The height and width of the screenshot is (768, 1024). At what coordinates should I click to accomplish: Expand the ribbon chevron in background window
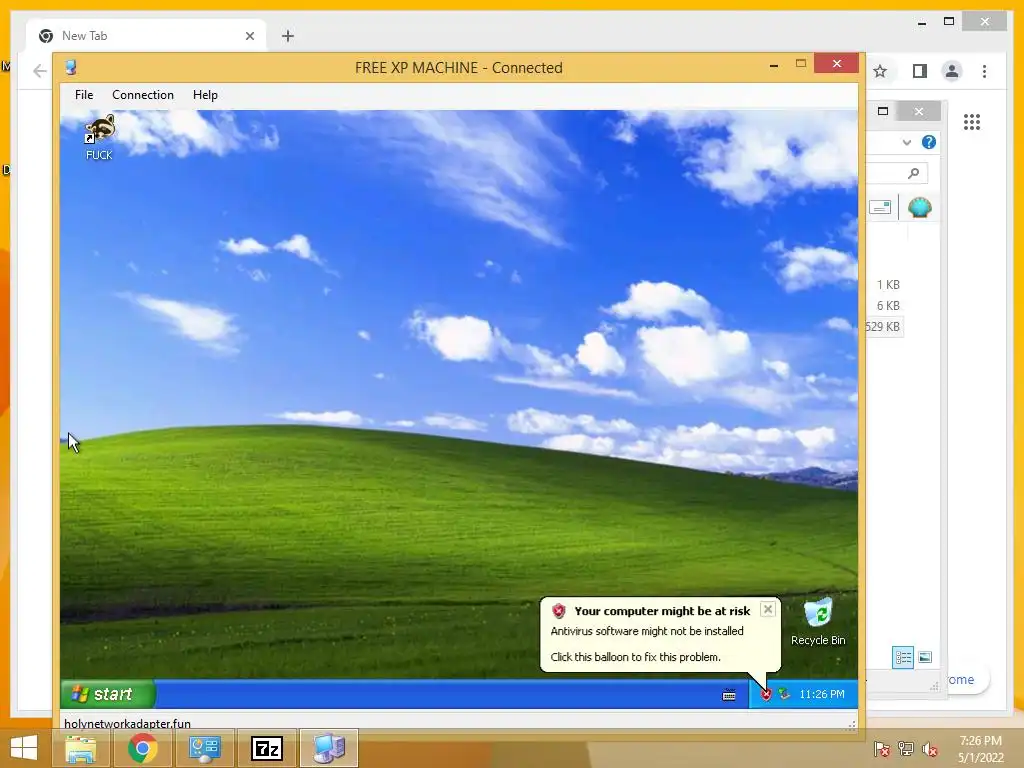tap(906, 142)
